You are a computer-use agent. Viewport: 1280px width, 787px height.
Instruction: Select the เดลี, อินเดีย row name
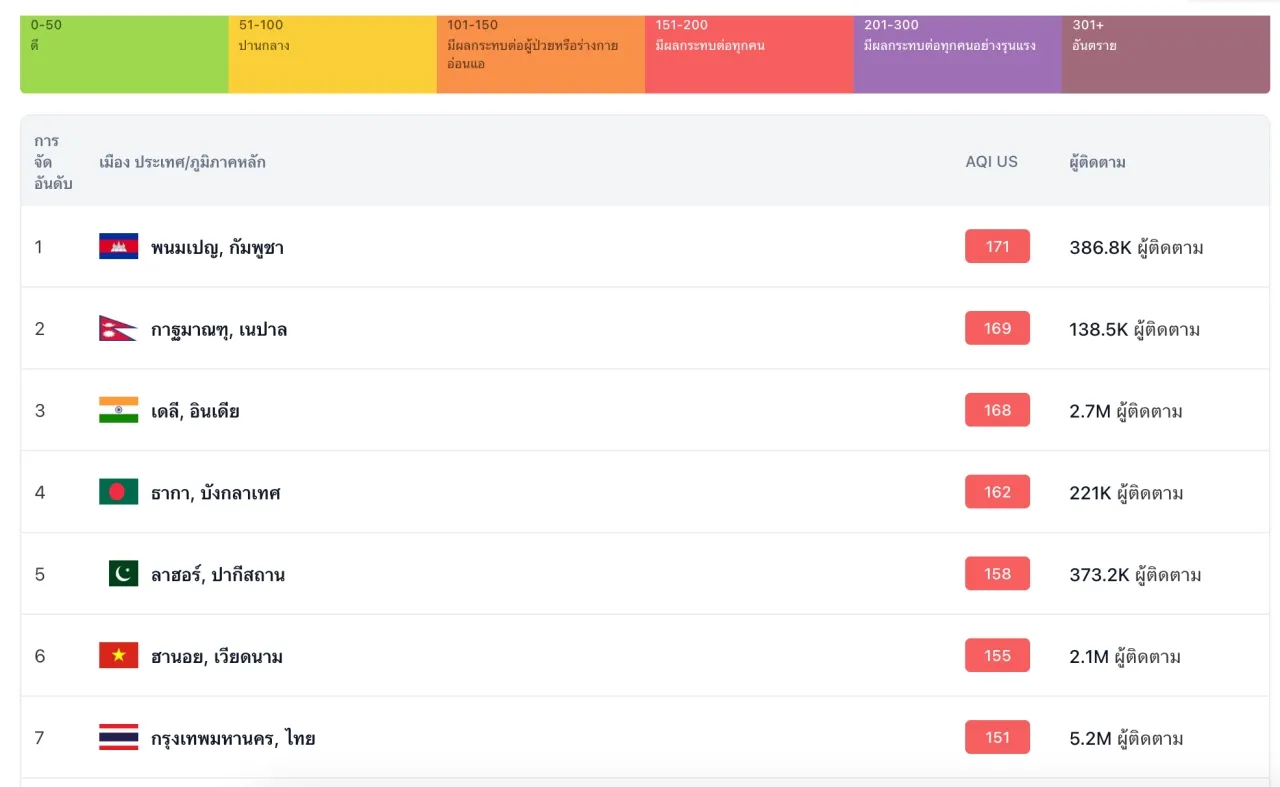tap(195, 411)
